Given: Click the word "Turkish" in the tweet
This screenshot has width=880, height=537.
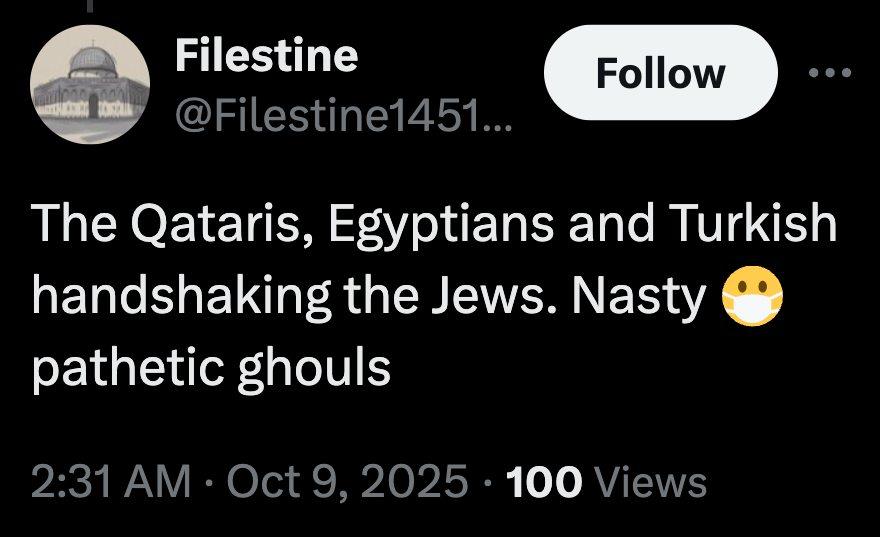Looking at the screenshot, I should click(x=752, y=224).
